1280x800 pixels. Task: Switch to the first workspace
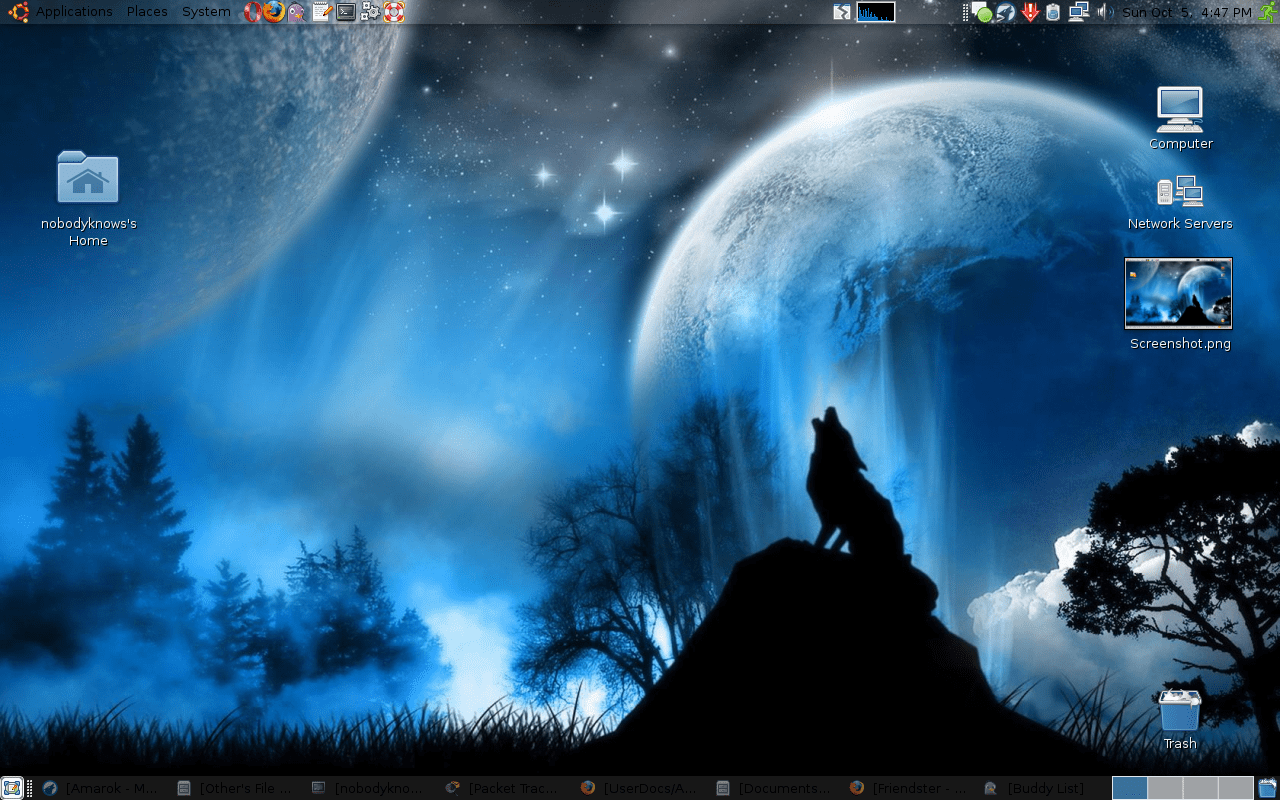click(x=1130, y=788)
